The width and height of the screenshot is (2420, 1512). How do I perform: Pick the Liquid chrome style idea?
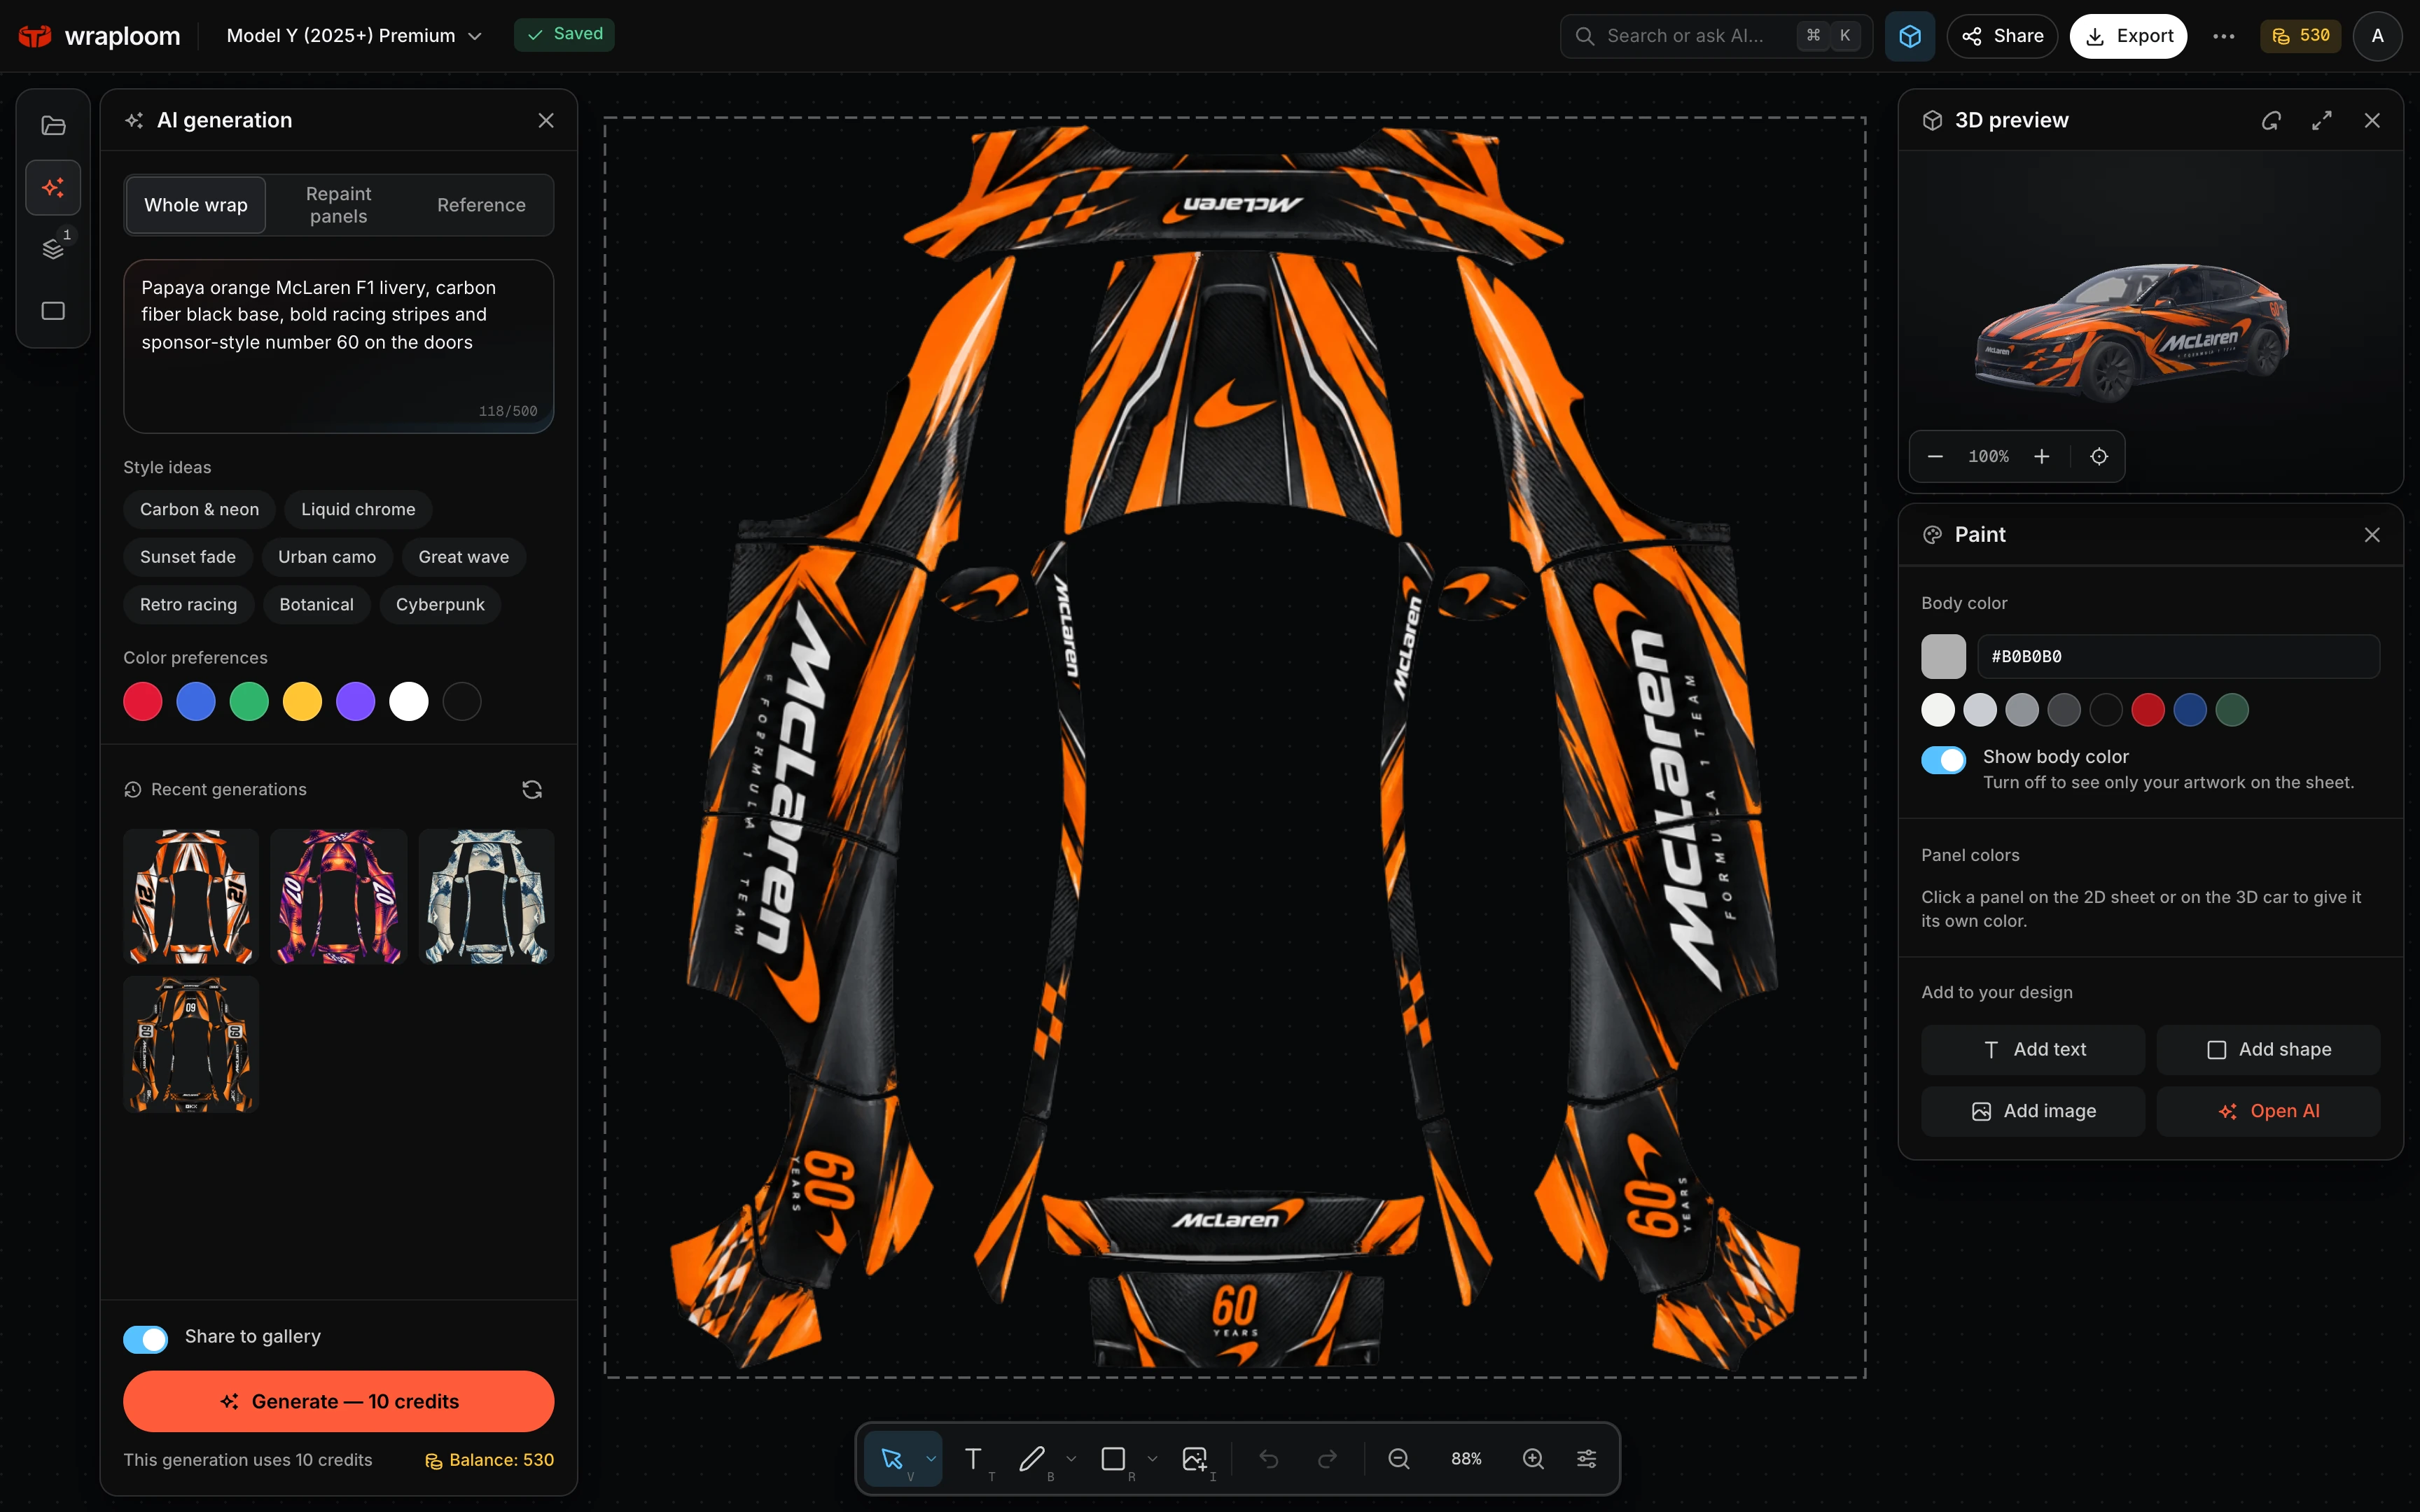click(x=358, y=509)
